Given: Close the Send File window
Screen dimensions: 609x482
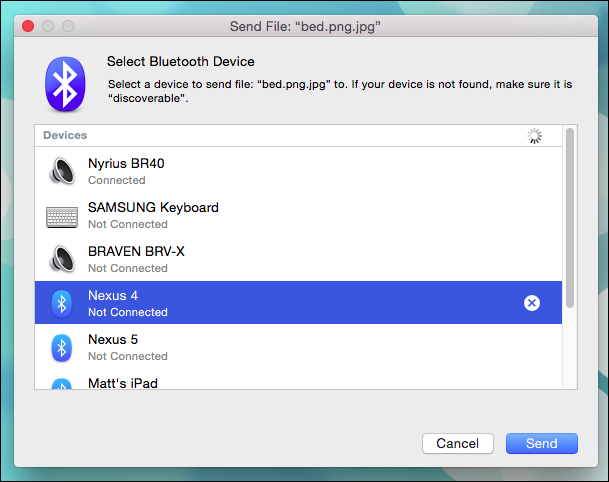Looking at the screenshot, I should (28, 26).
